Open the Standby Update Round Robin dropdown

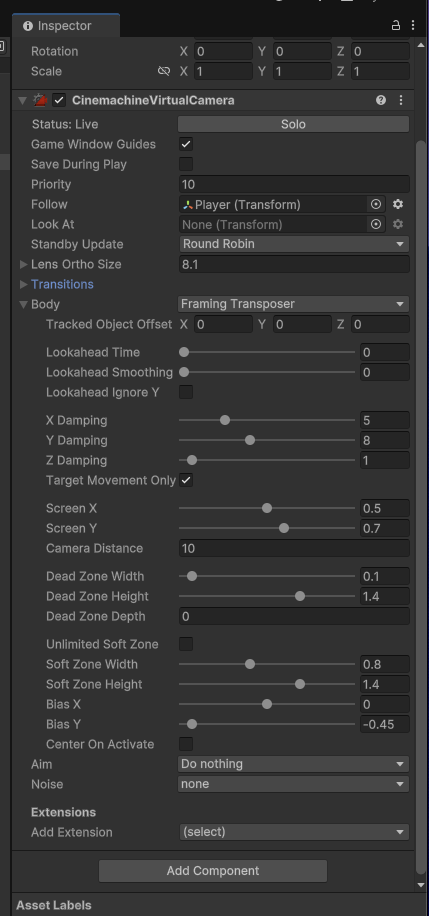[x=293, y=244]
